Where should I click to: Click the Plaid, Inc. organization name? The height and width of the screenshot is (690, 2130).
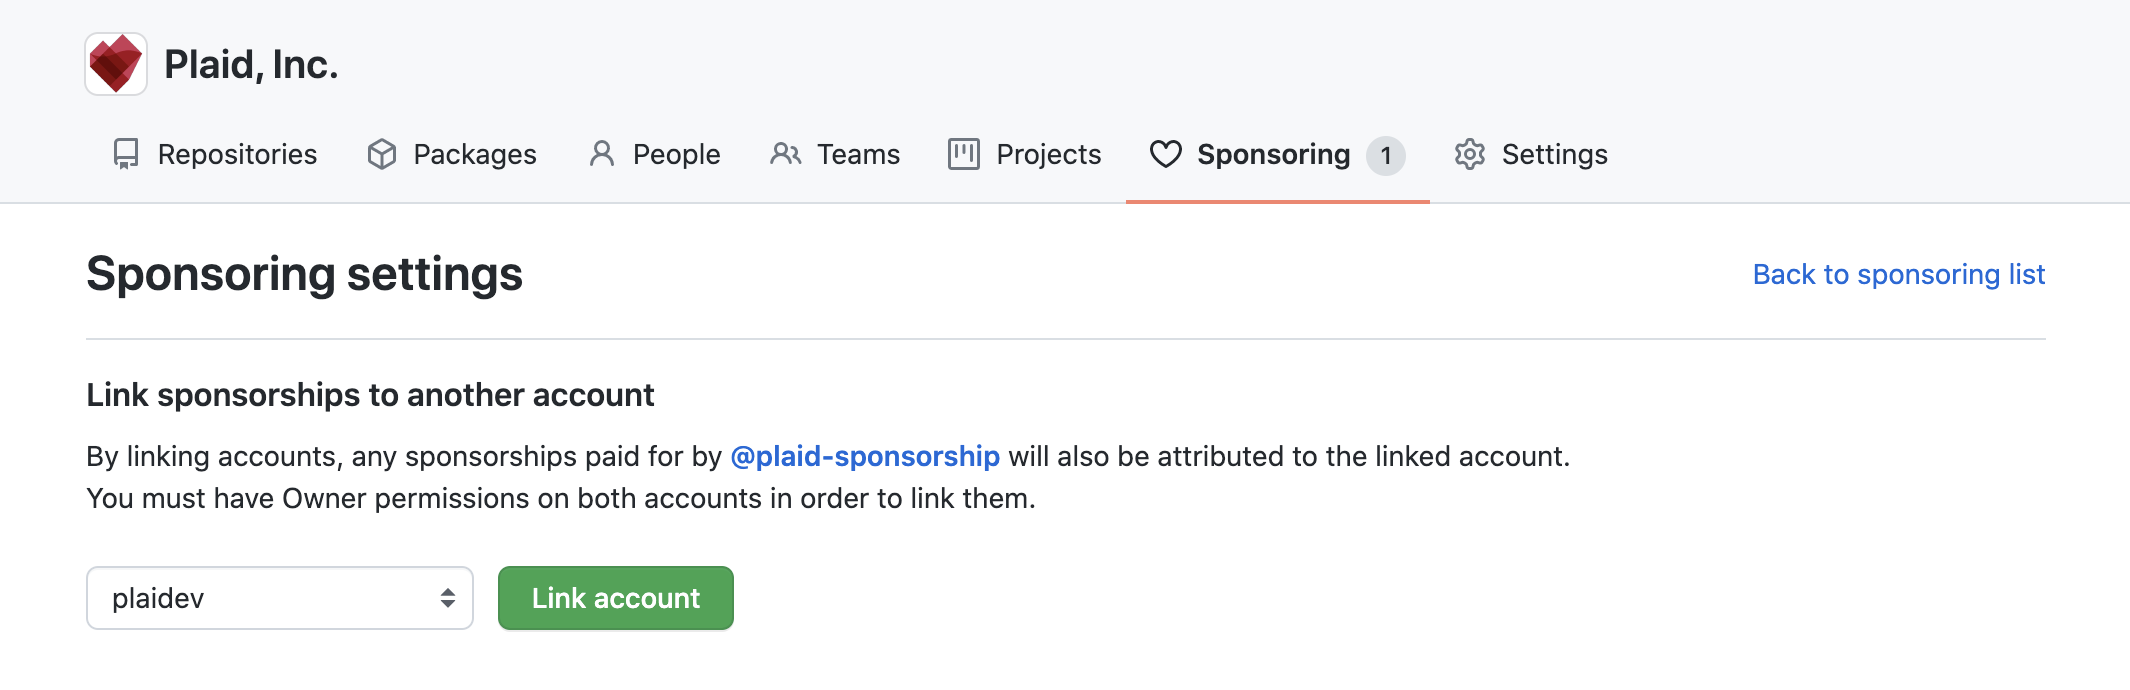[x=251, y=64]
